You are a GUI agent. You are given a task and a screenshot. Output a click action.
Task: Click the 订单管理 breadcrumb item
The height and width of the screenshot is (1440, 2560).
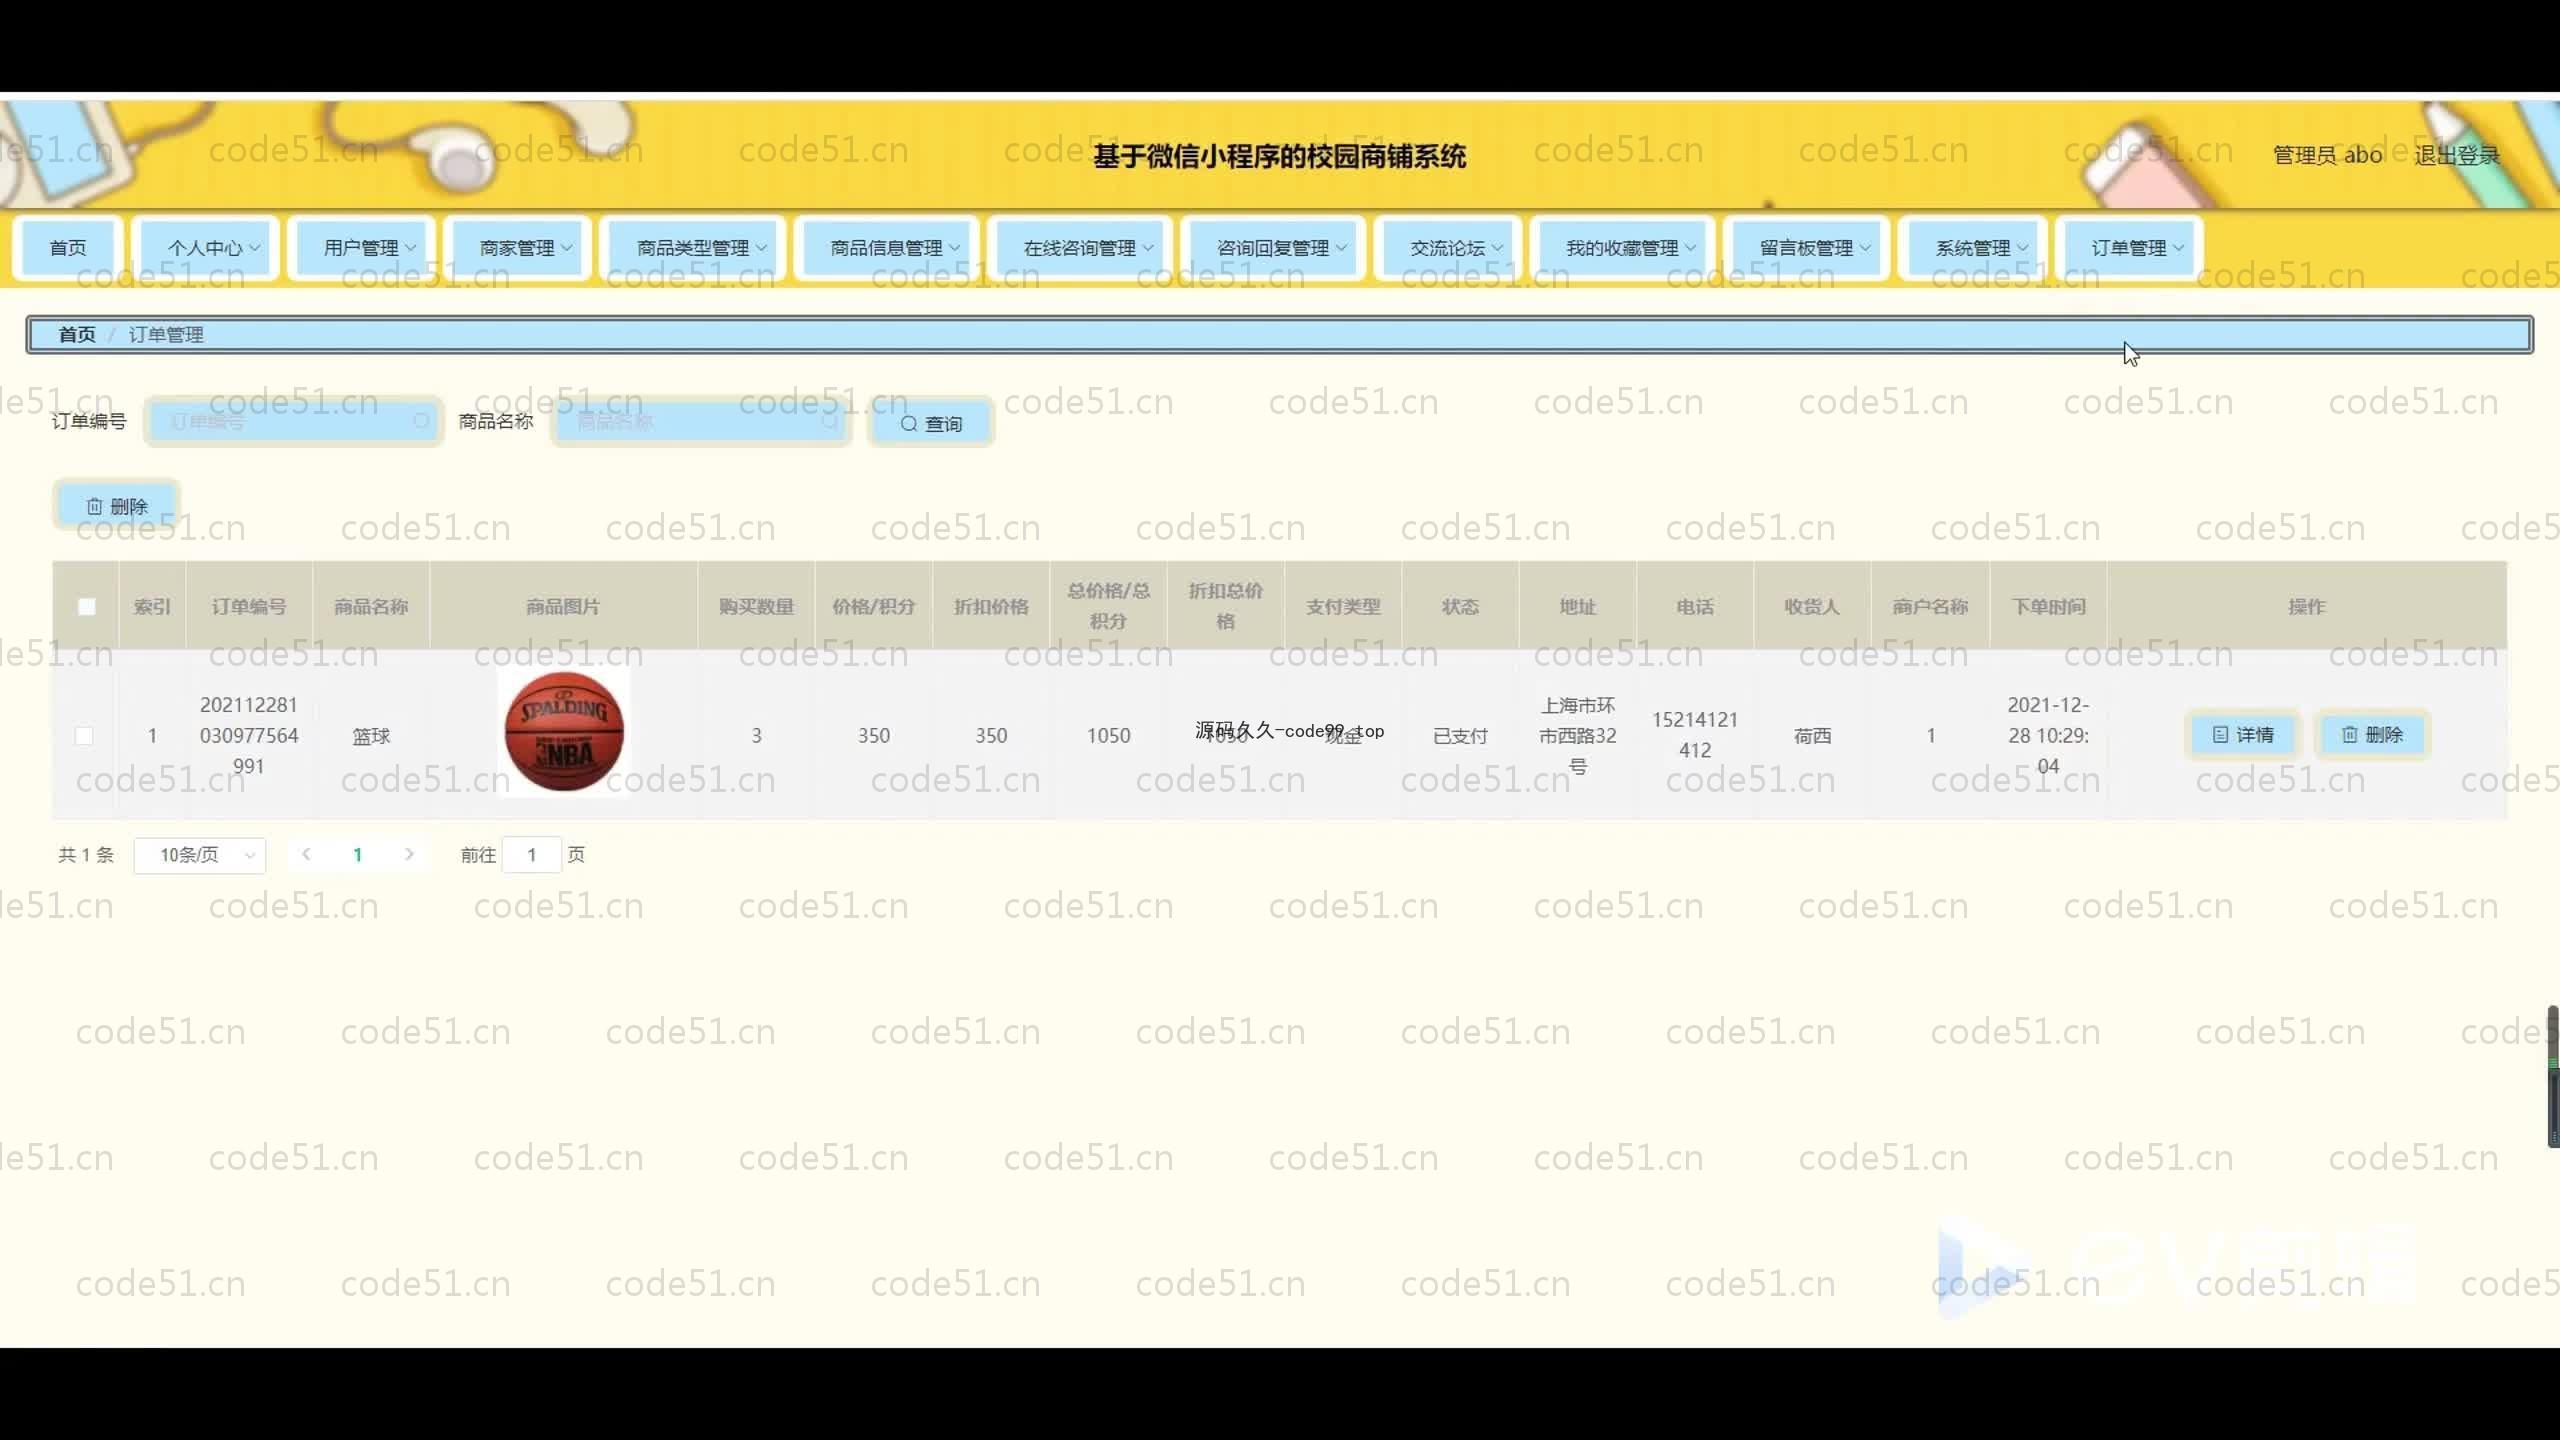pyautogui.click(x=166, y=334)
